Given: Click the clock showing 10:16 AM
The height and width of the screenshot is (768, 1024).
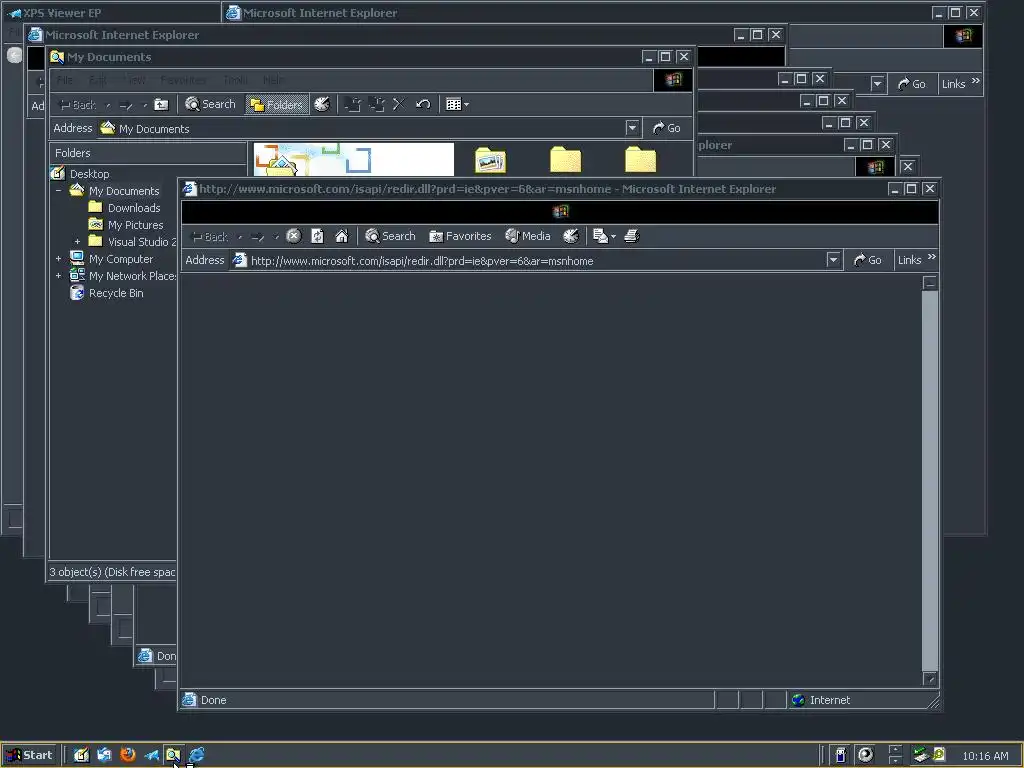Looking at the screenshot, I should [x=985, y=756].
